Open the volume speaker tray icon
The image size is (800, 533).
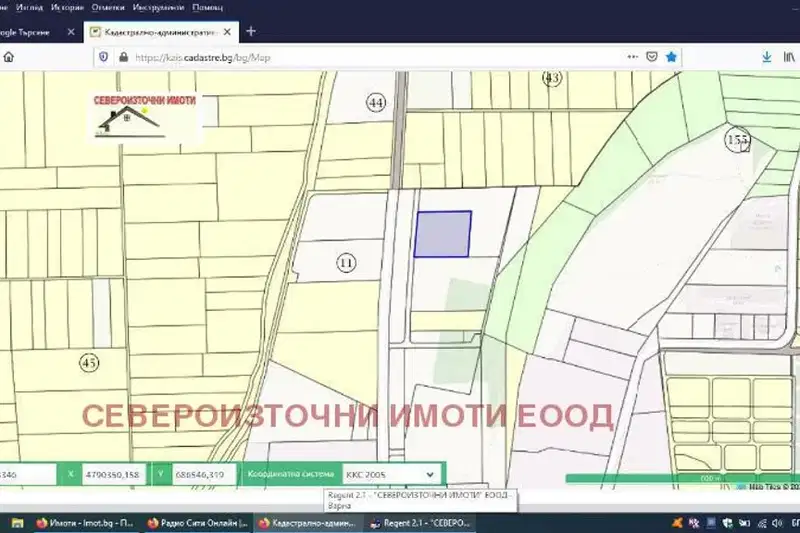pos(777,523)
